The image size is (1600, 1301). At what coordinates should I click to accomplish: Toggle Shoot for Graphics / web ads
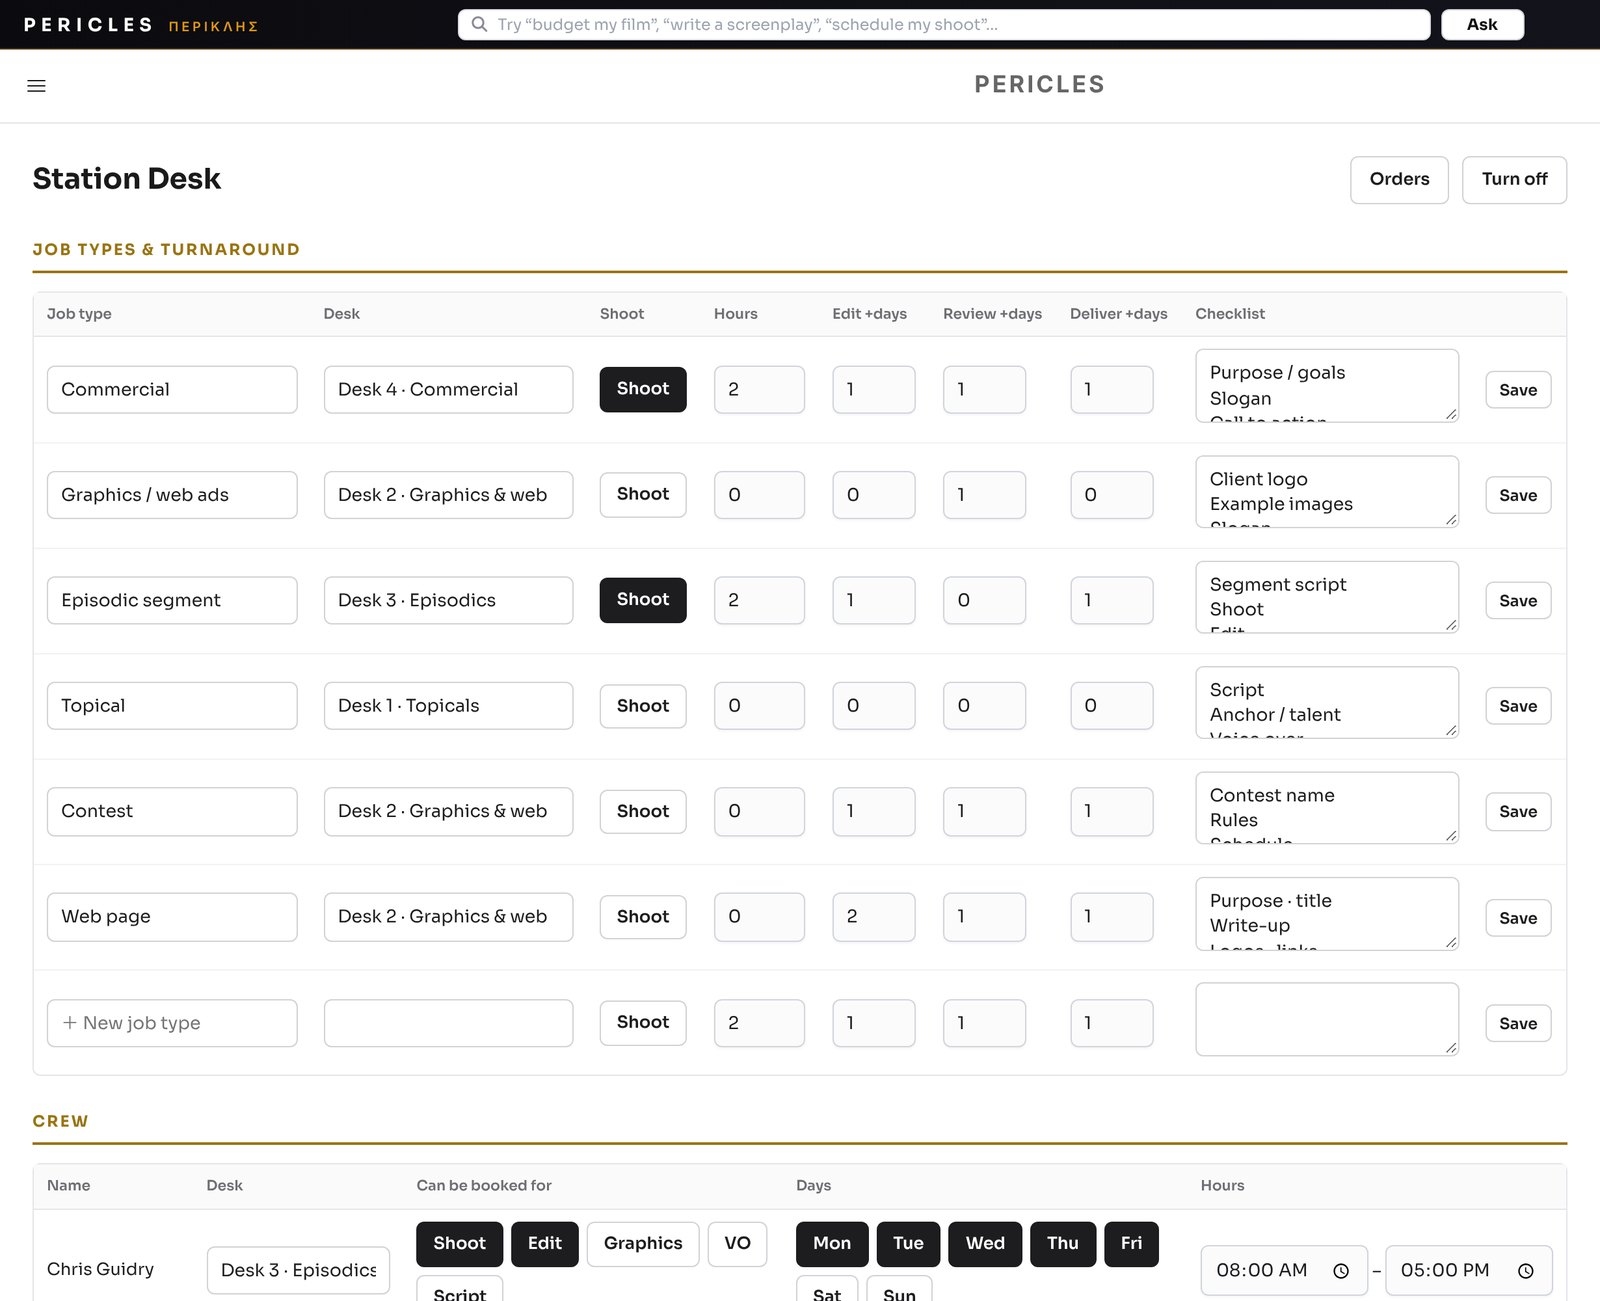tap(643, 494)
